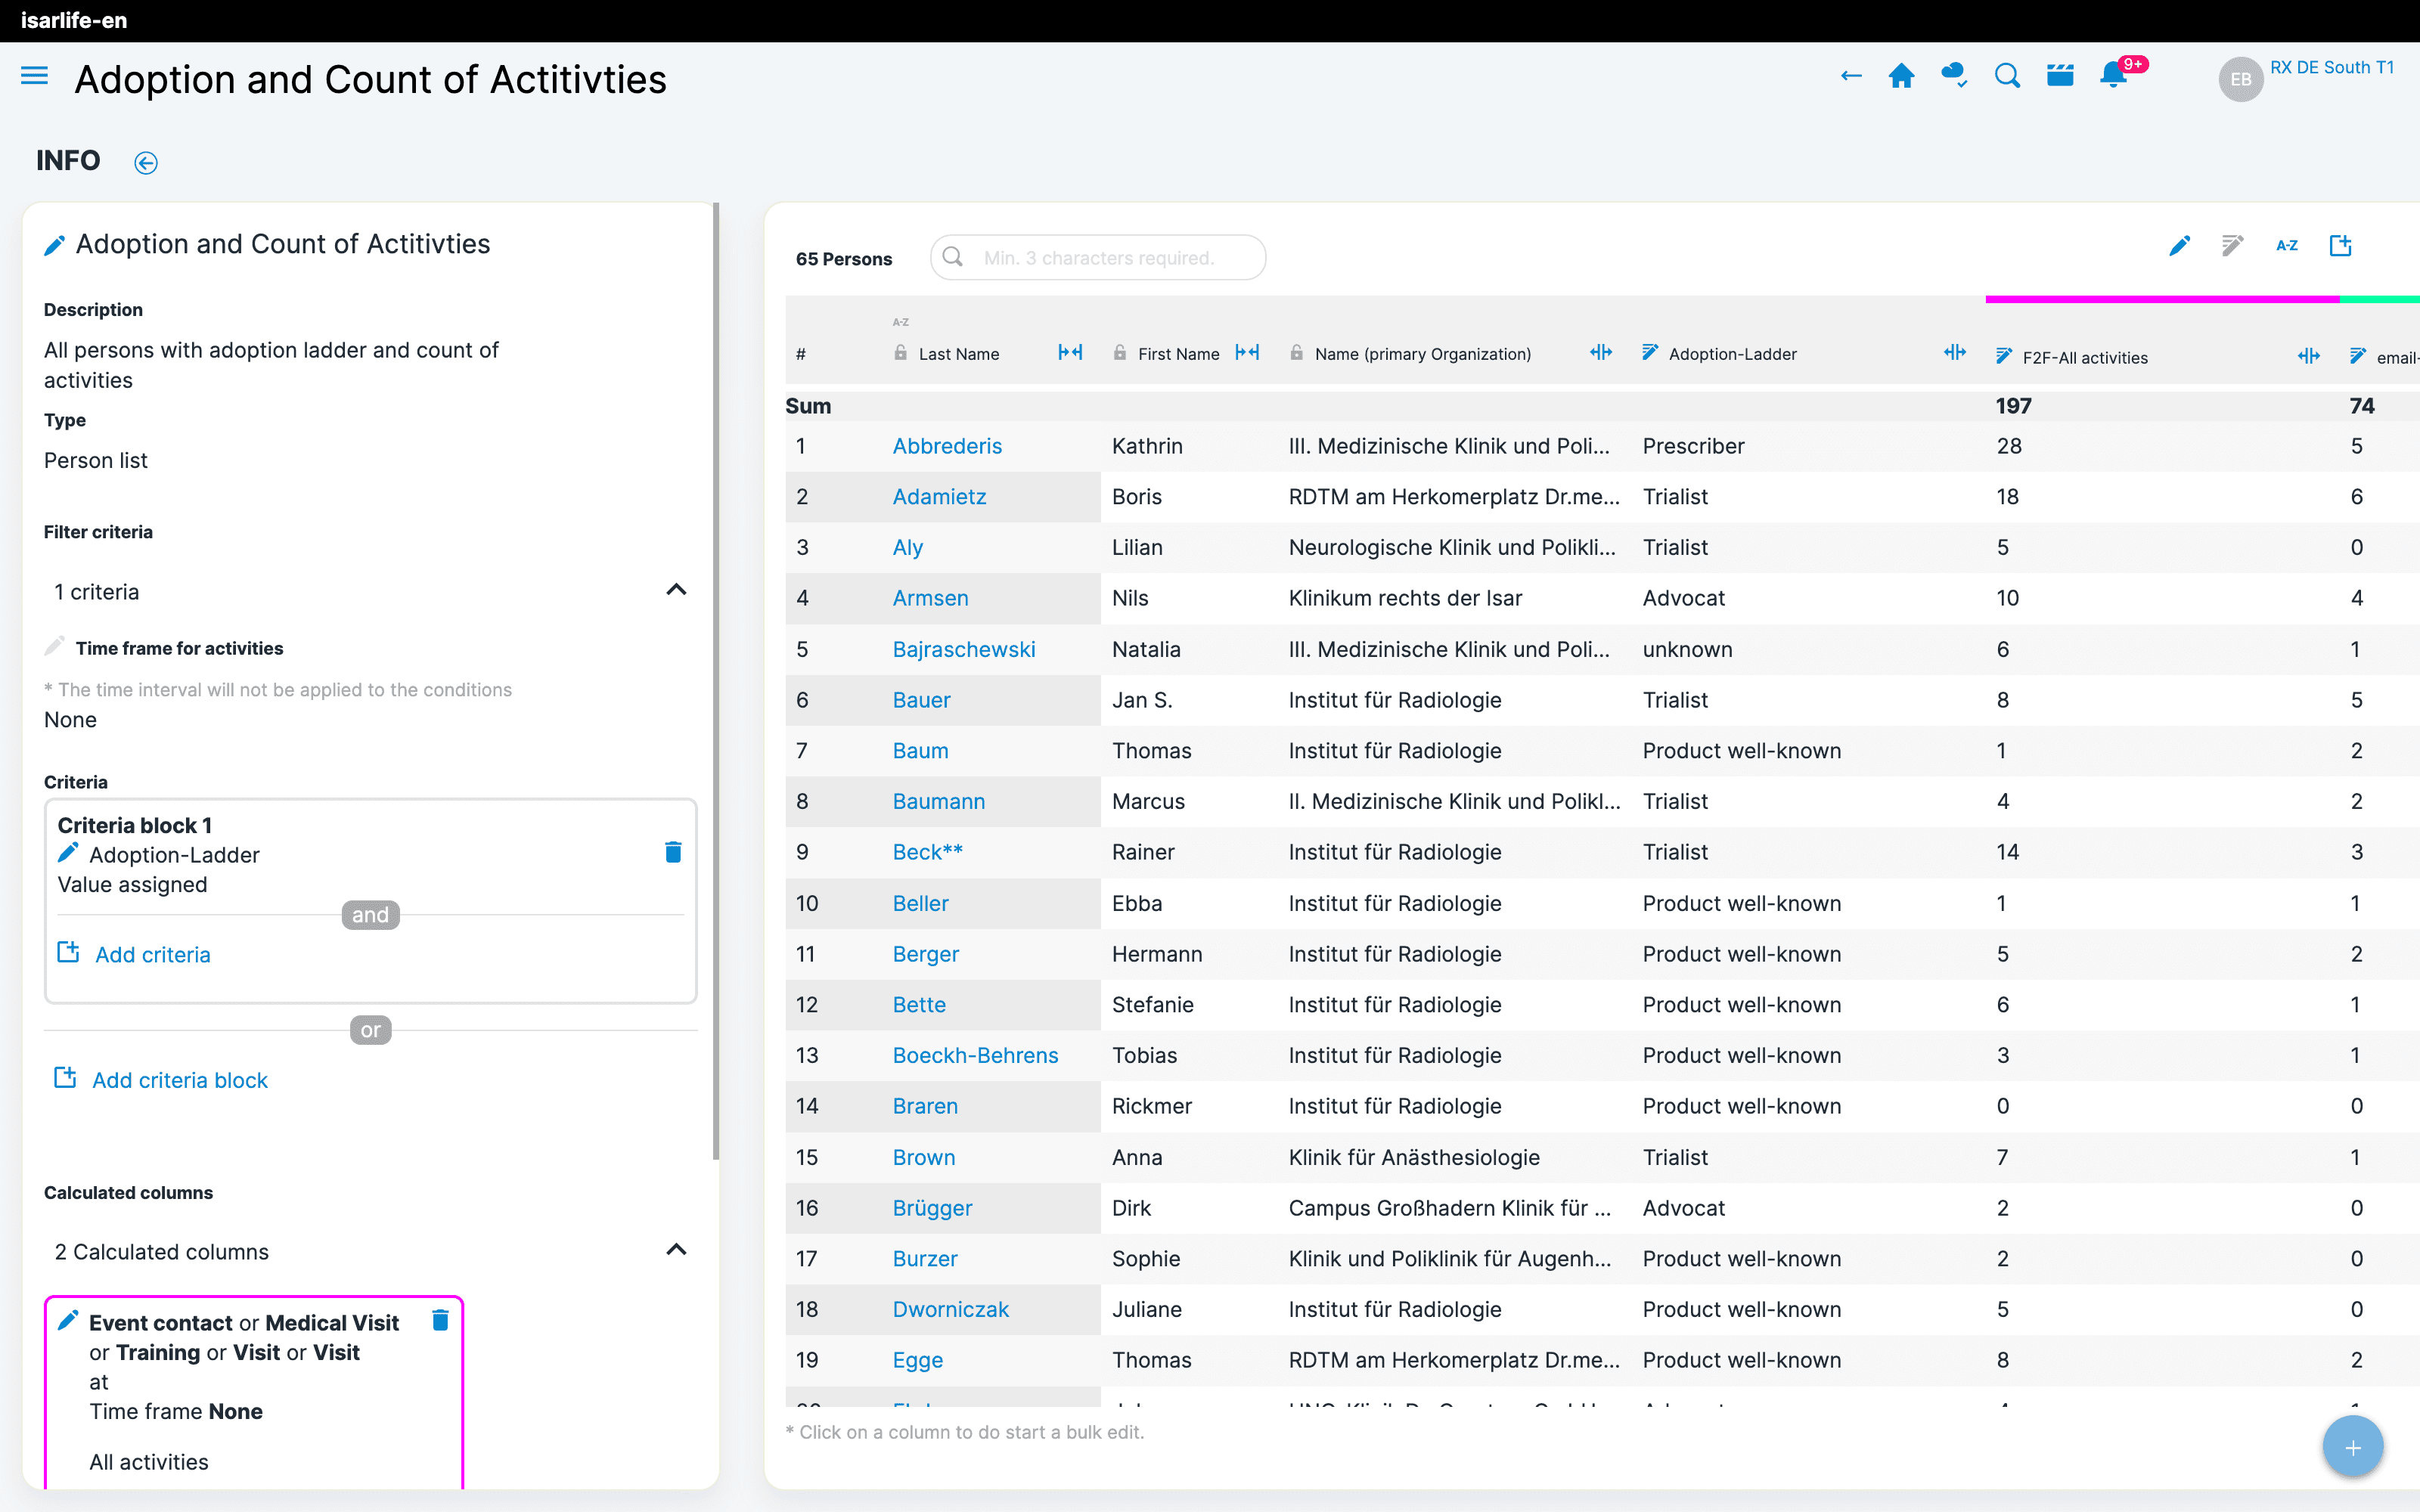The width and height of the screenshot is (2420, 1512).
Task: Toggle the 'or' operator between blocks
Action: pyautogui.click(x=370, y=1030)
